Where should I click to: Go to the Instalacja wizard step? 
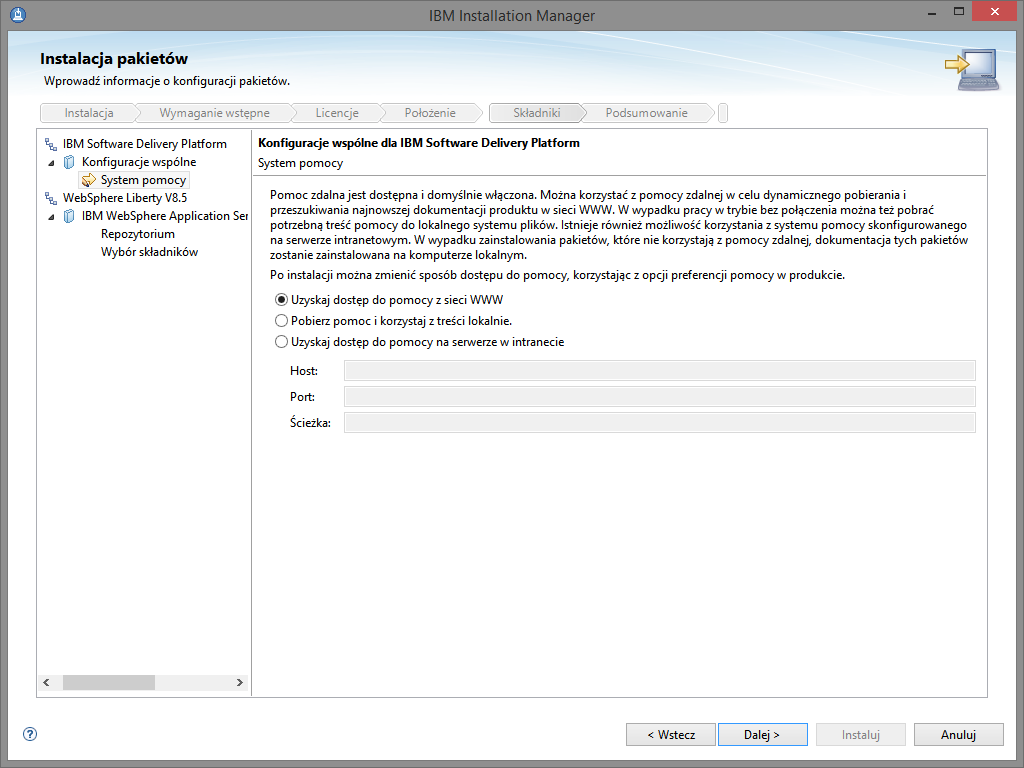tap(89, 113)
